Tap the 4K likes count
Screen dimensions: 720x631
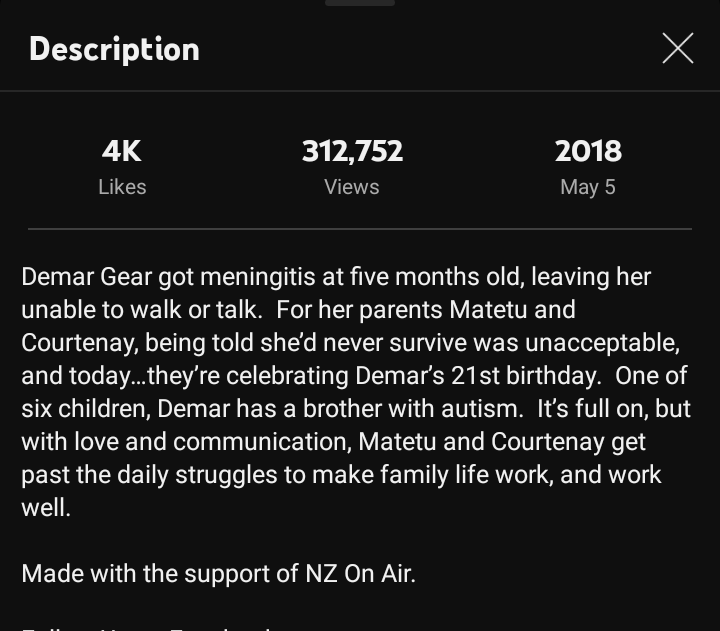(x=122, y=151)
